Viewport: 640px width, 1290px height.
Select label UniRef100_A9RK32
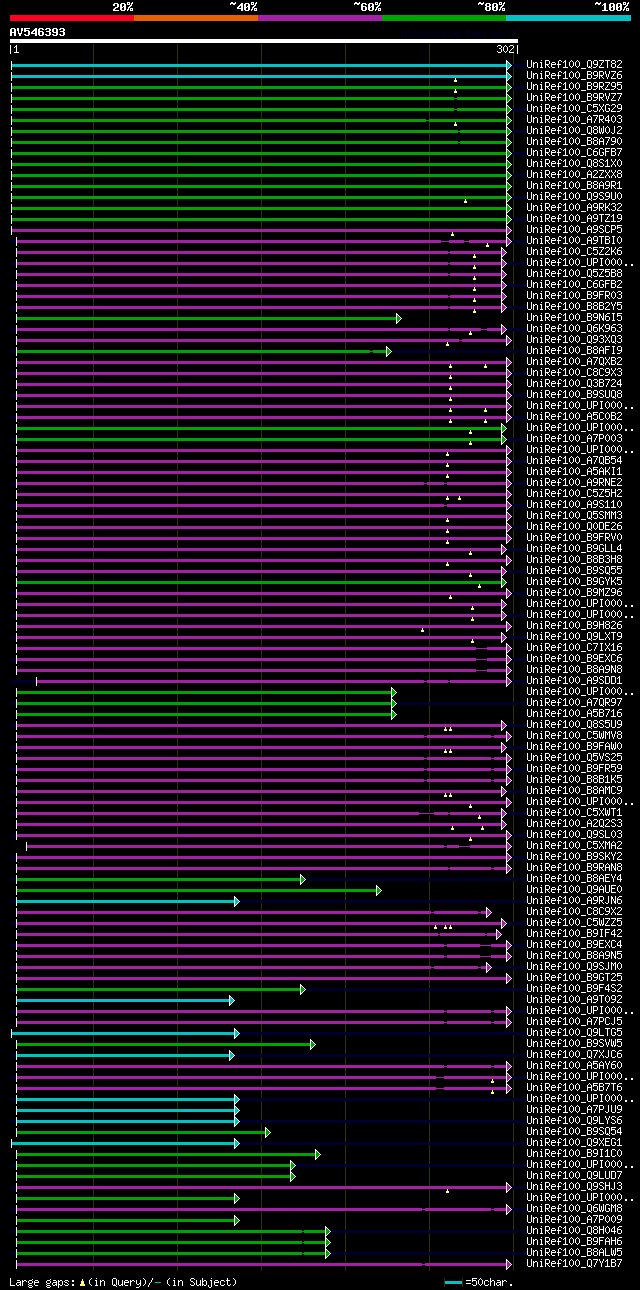coord(574,207)
